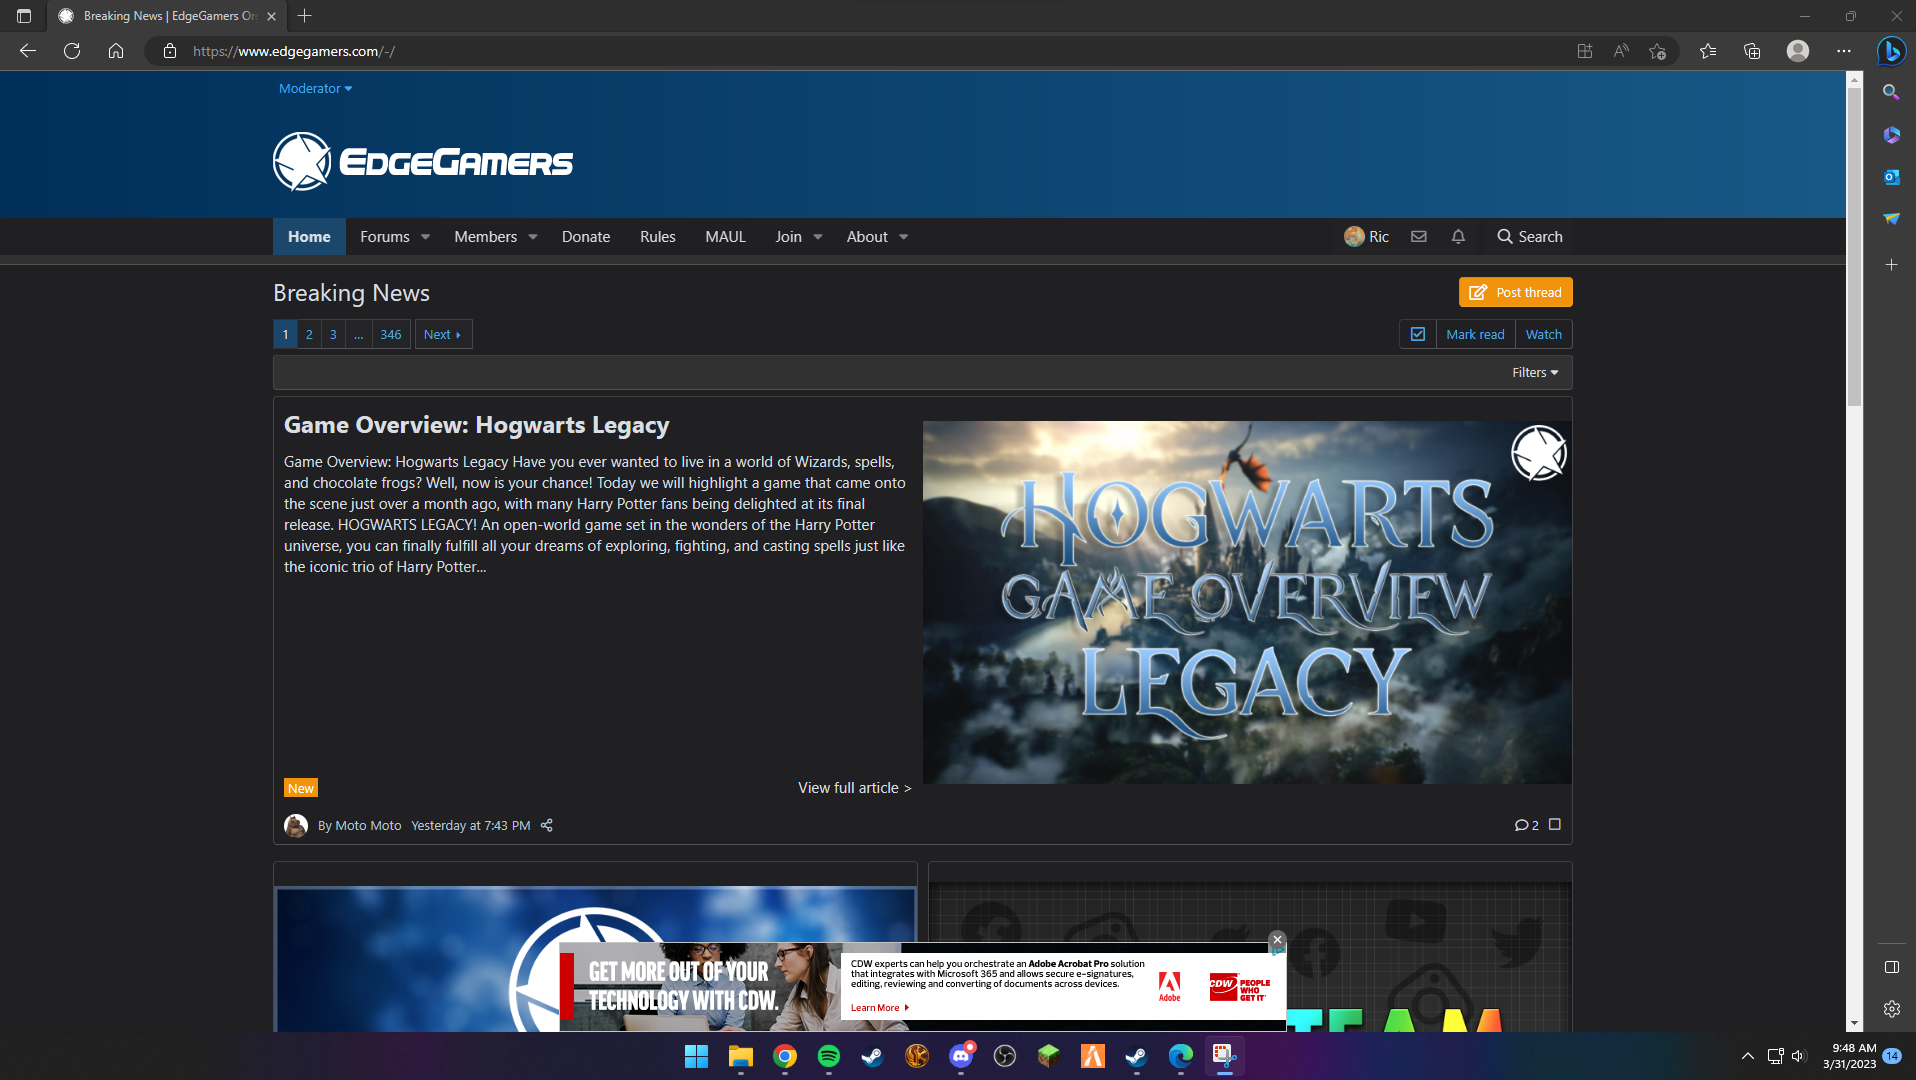
Task: Open the alerts bell icon
Action: pyautogui.click(x=1458, y=237)
